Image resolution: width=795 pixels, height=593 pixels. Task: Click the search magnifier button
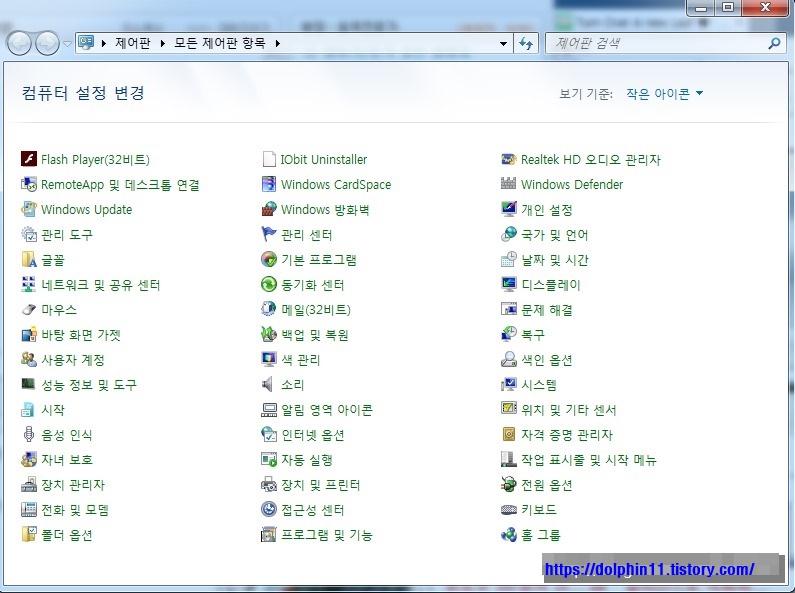[774, 44]
